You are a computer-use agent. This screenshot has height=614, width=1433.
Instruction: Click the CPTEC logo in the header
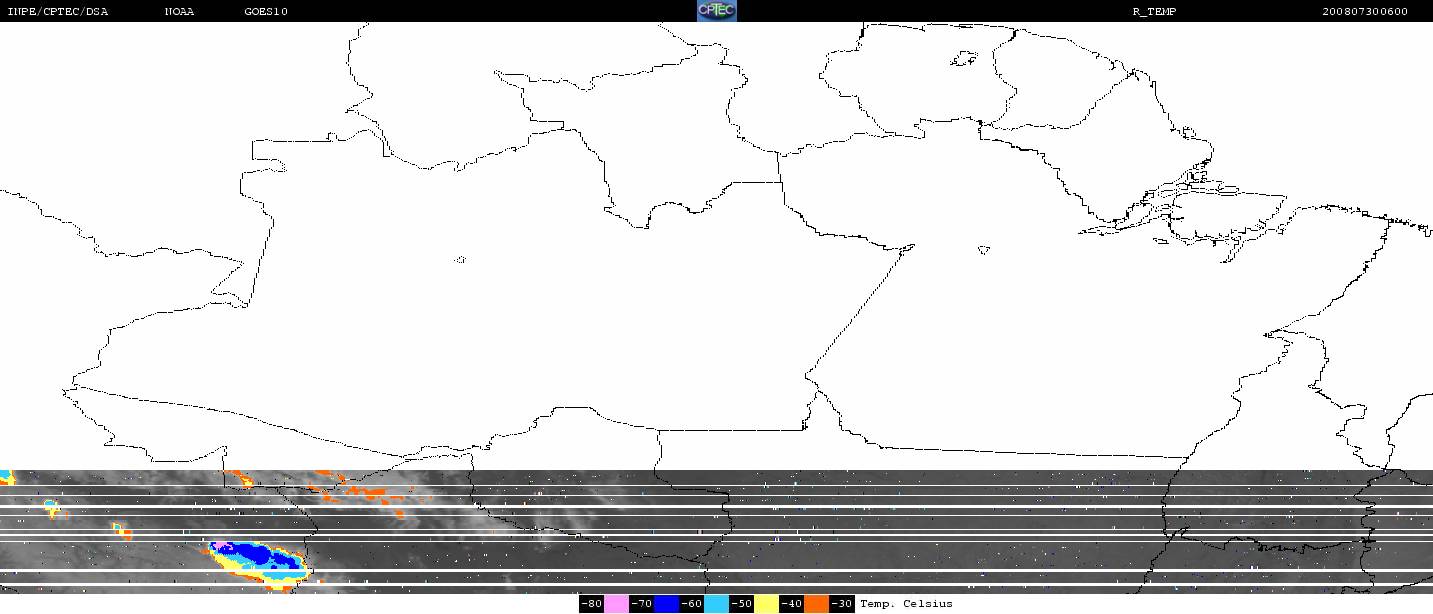pos(716,11)
